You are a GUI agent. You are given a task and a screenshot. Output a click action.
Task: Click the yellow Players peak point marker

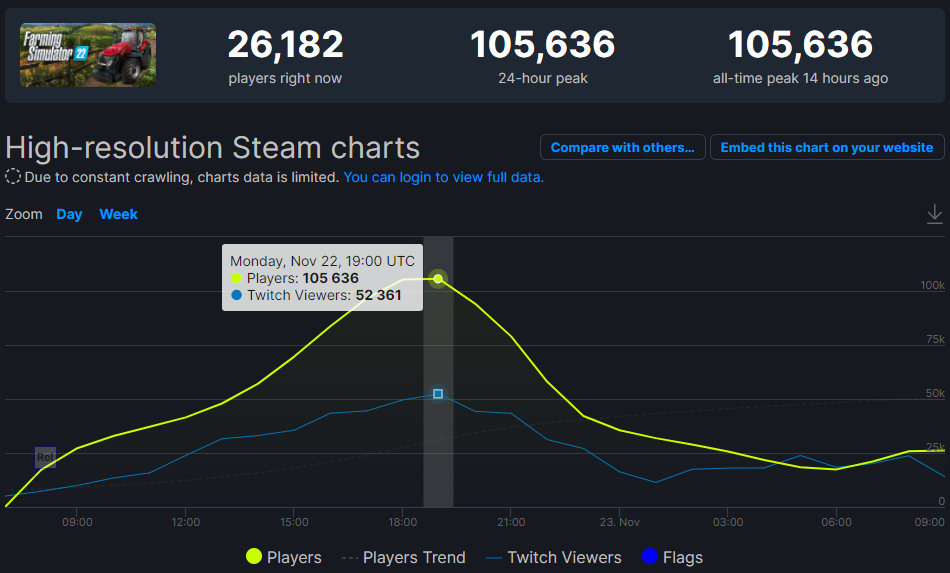coord(438,278)
